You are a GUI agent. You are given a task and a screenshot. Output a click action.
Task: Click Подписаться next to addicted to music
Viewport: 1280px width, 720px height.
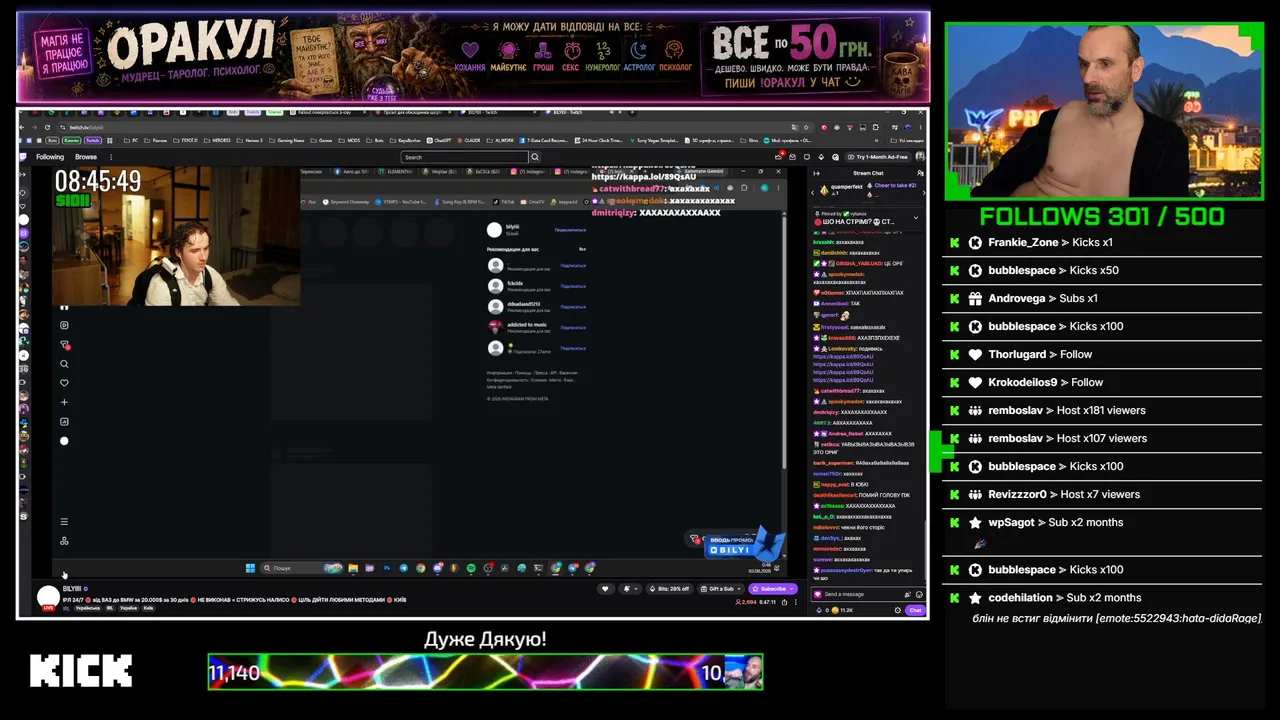point(573,327)
